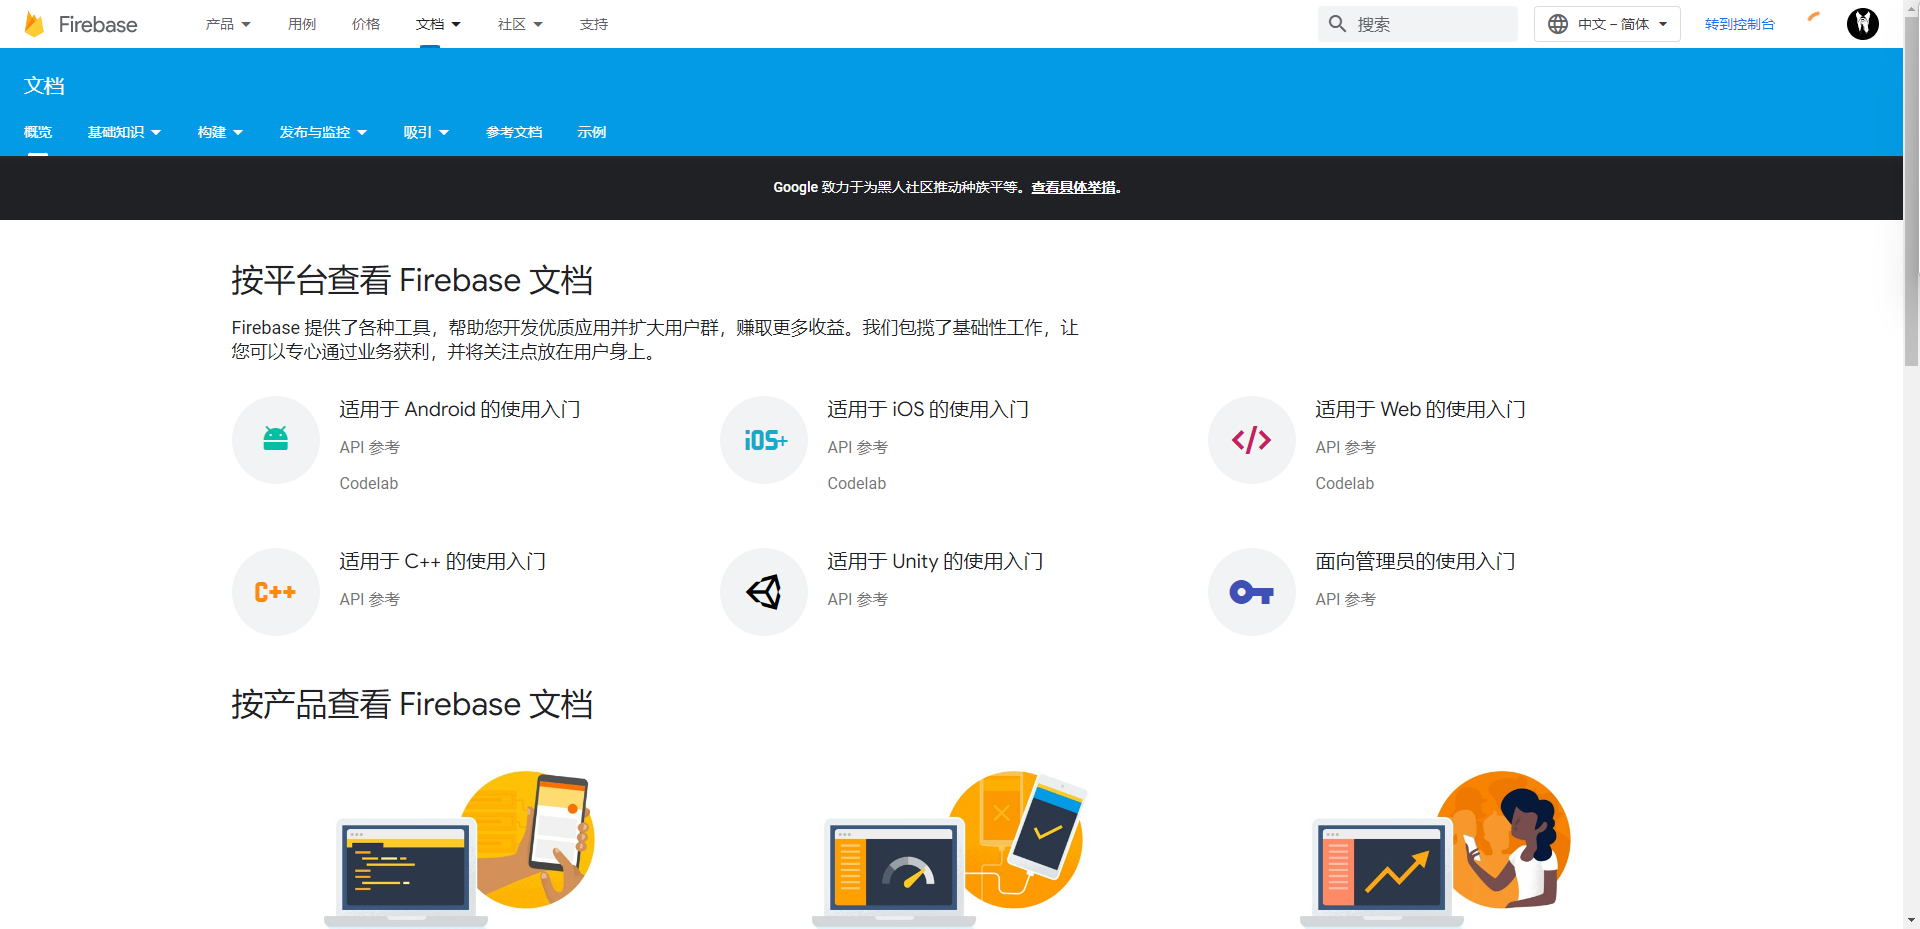Click the orange notification icon near avatar
The image size is (1920, 929).
click(x=1813, y=17)
